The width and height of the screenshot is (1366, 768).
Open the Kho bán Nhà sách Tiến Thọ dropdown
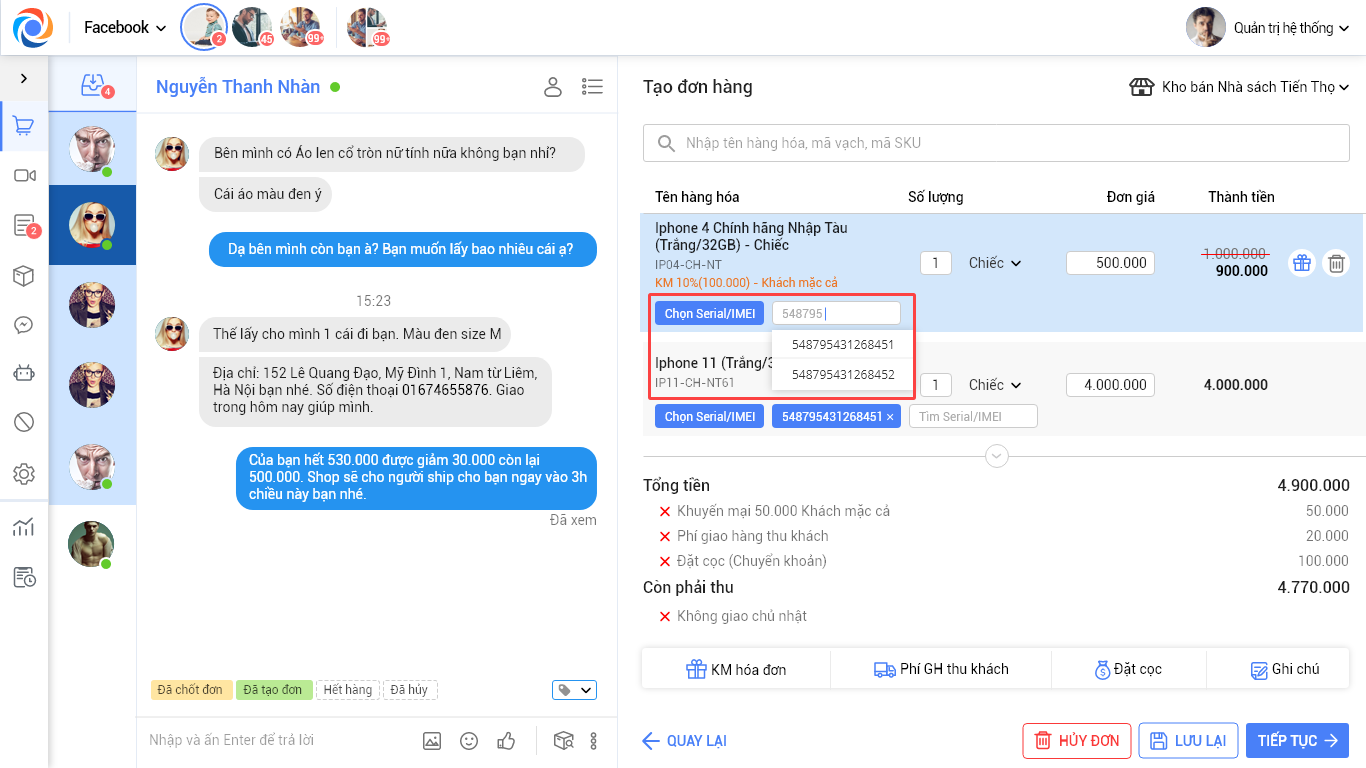click(1240, 87)
